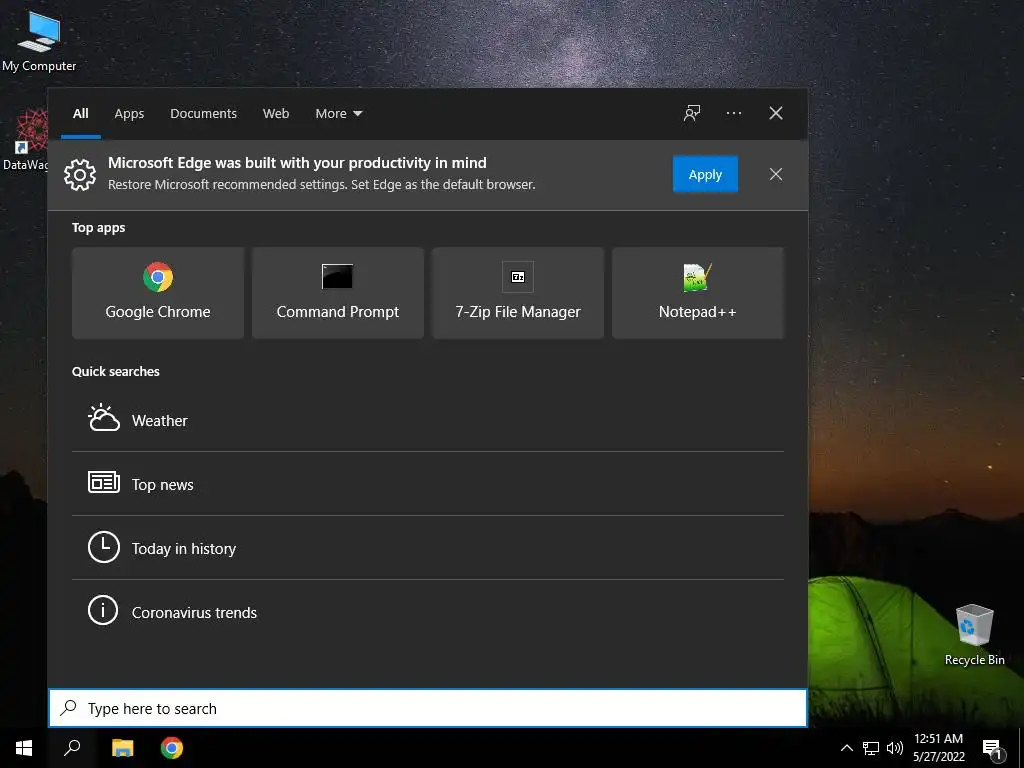Click the taskbar search magnifier icon

click(72, 748)
